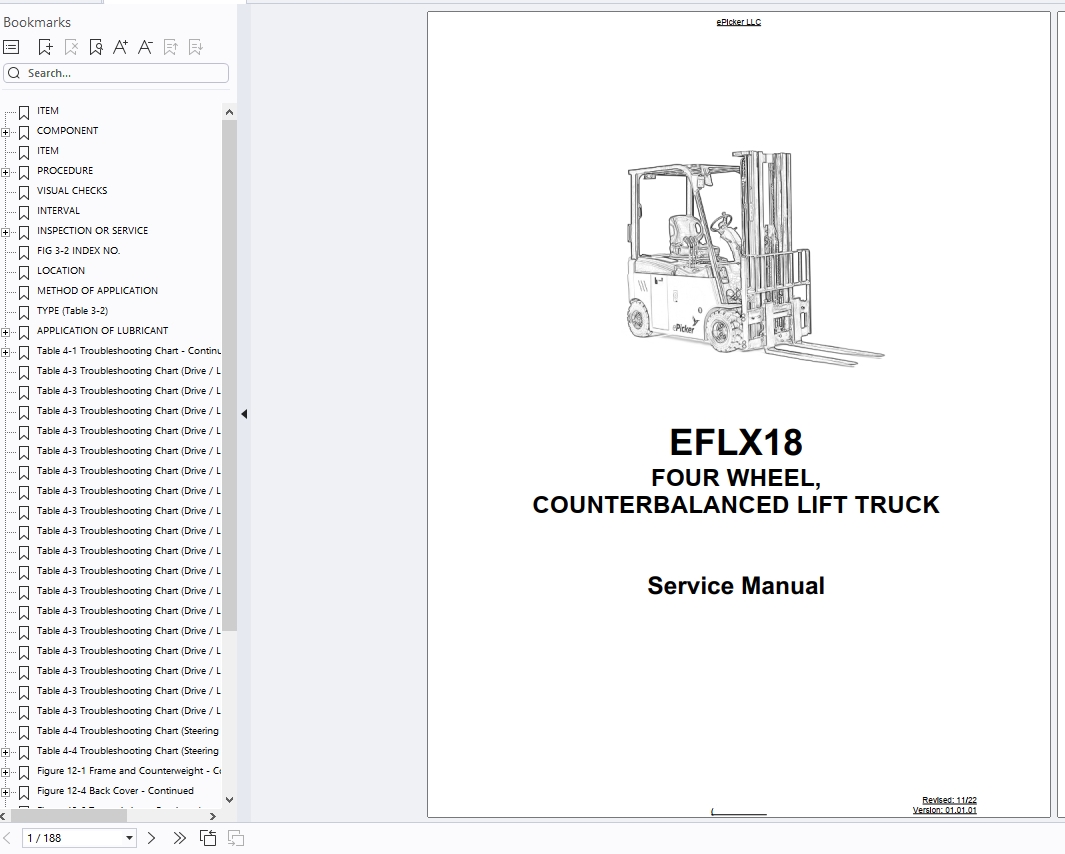Go to the next page arrow
Screen dimensions: 1065x854
point(151,838)
